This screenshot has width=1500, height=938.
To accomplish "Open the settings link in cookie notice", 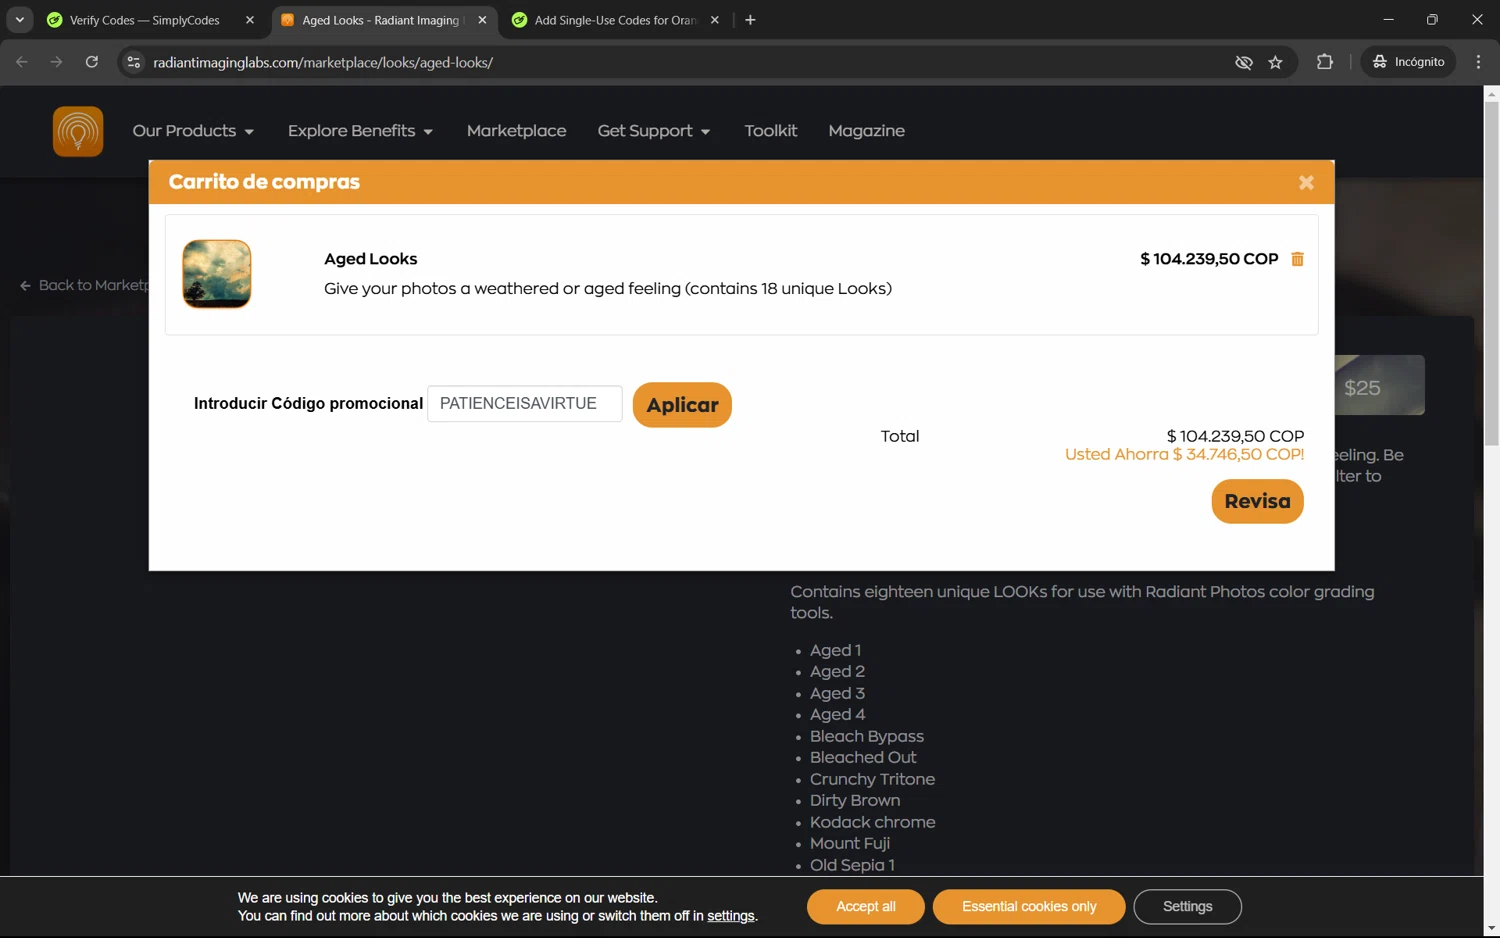I will (731, 916).
